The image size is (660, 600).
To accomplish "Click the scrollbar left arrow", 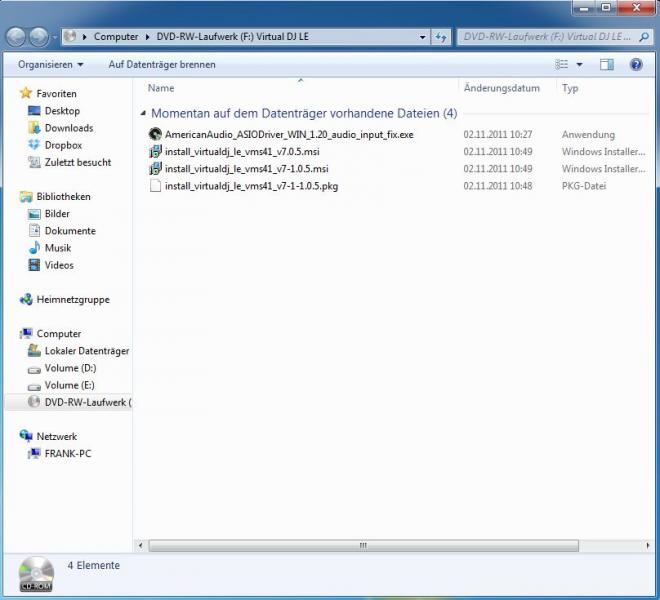I will point(141,546).
